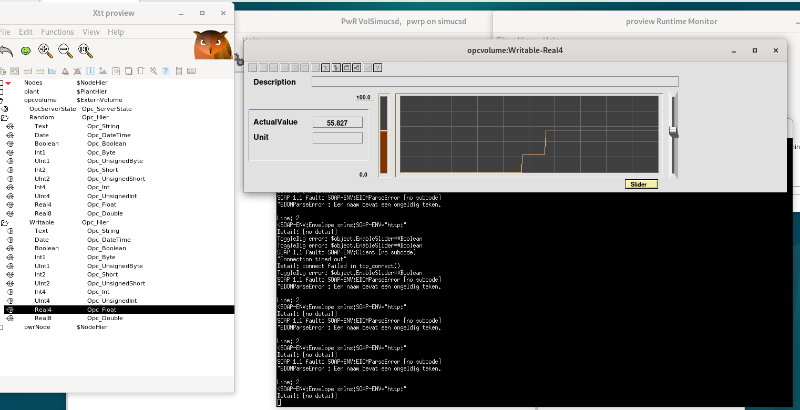Open the View menu in Xtt proview
800x410 pixels.
pyautogui.click(x=91, y=32)
